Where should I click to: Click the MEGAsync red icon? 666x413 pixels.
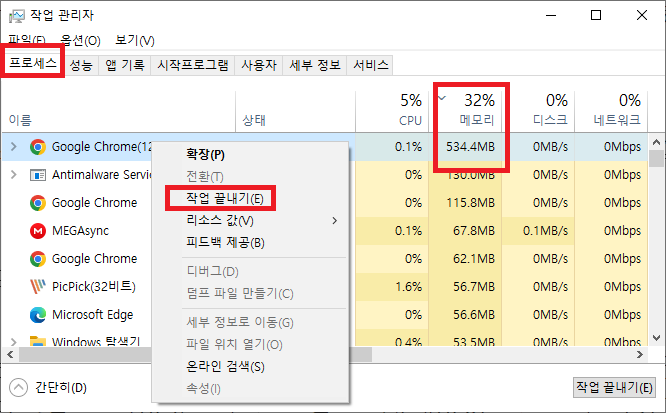[38, 231]
